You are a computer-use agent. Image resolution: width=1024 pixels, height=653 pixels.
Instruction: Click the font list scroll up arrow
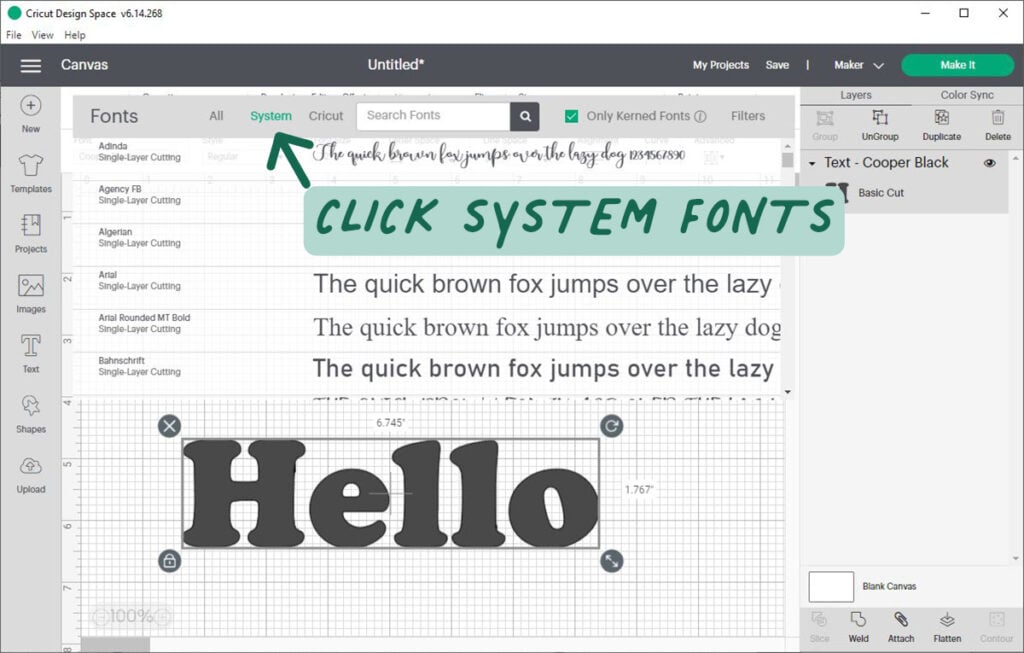pyautogui.click(x=788, y=146)
